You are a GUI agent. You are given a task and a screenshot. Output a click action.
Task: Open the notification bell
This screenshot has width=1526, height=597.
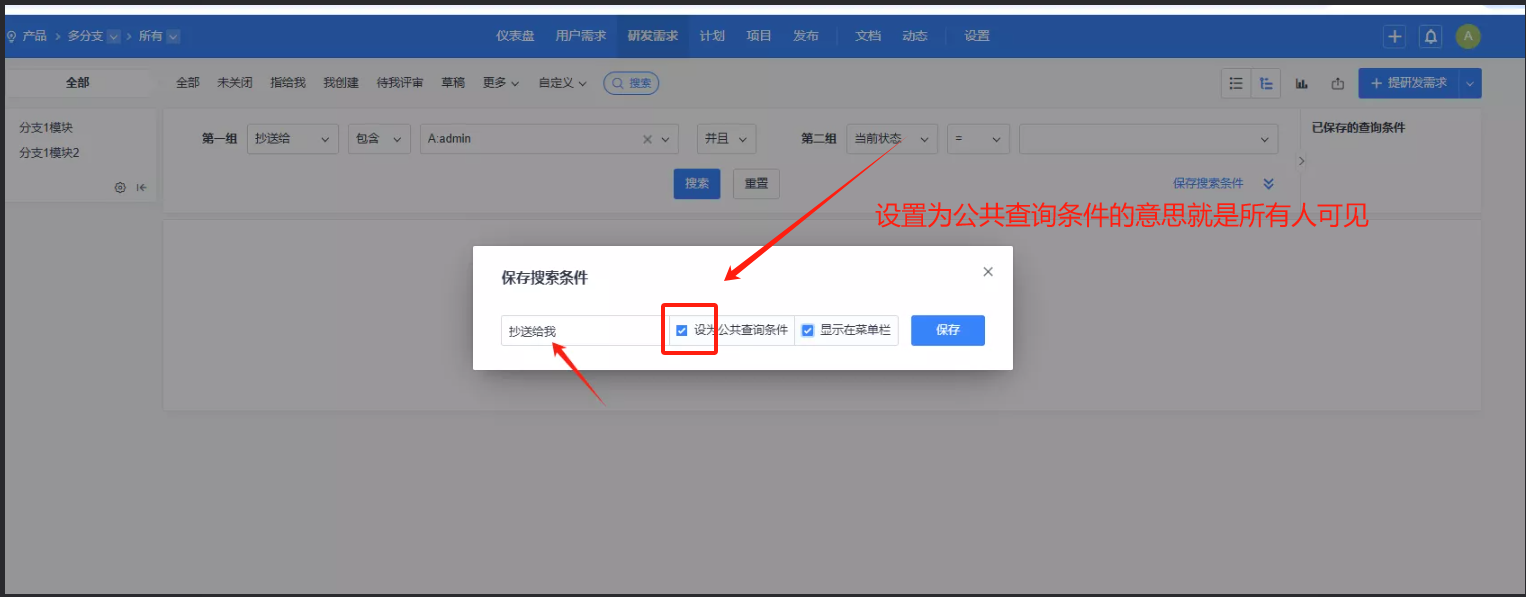[1431, 37]
